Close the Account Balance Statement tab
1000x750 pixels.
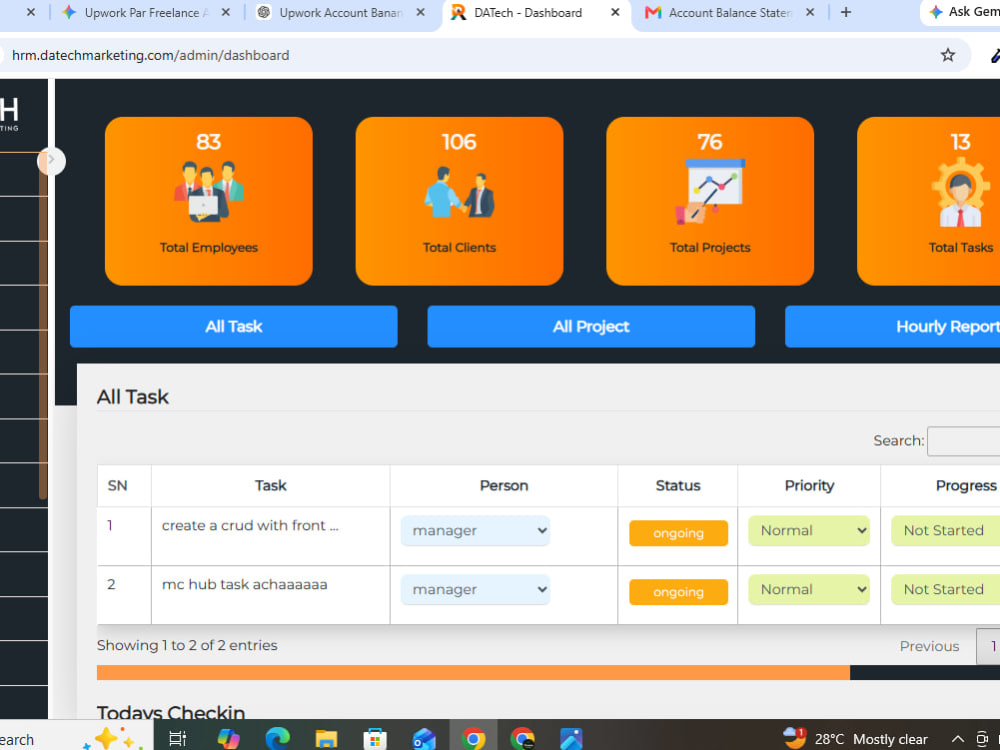(x=810, y=12)
